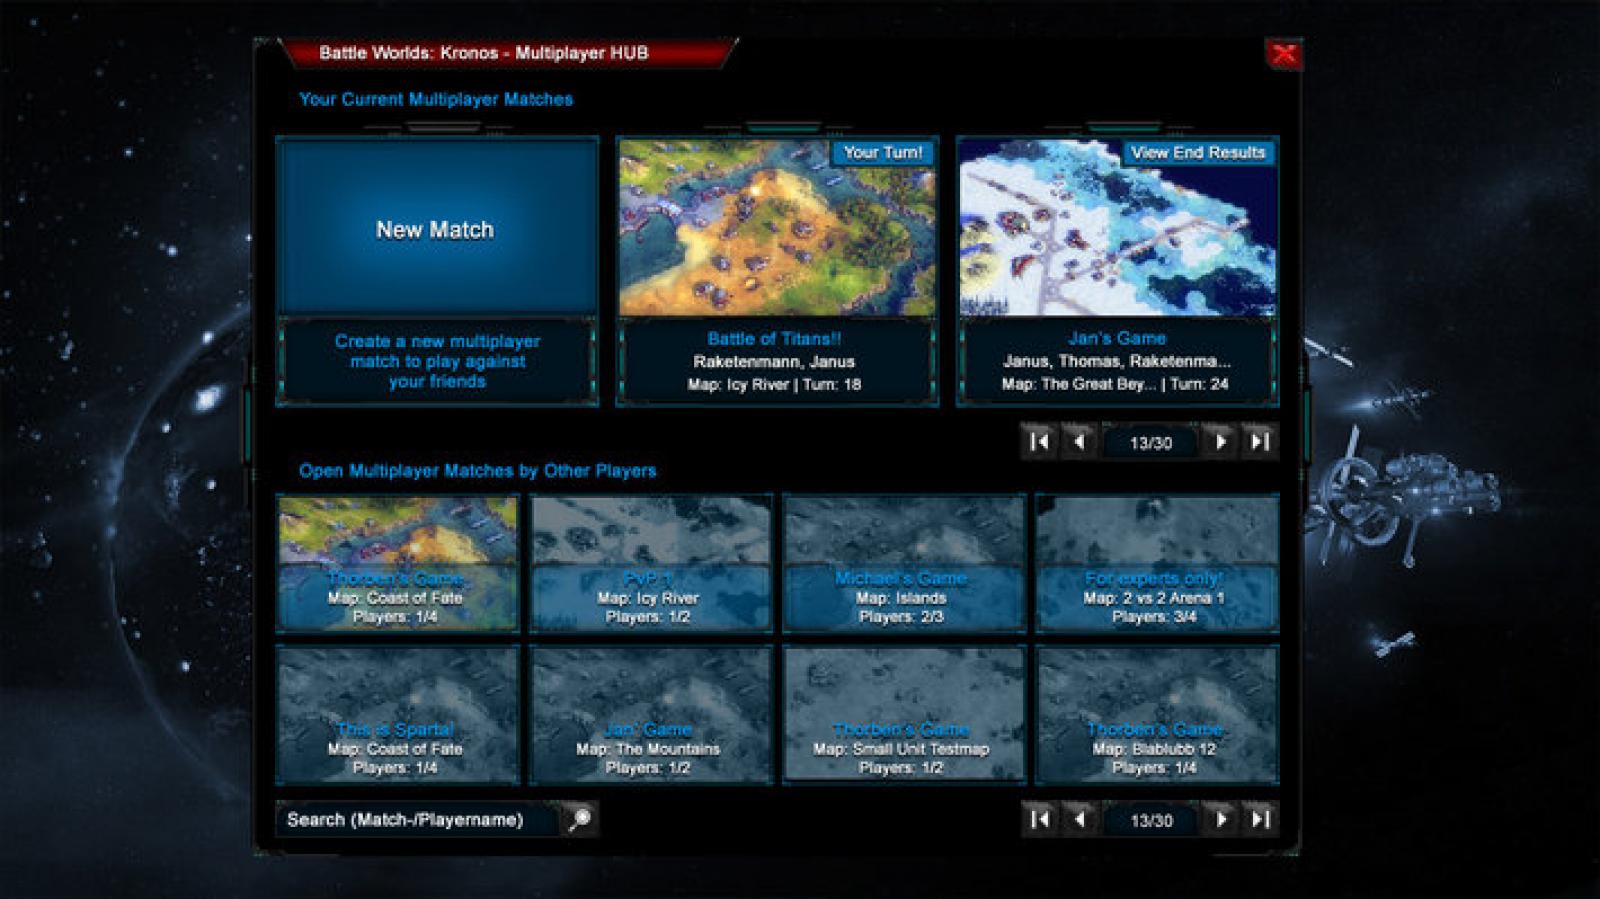Click the search magnifier icon
Viewport: 1600px width, 899px height.
(579, 819)
